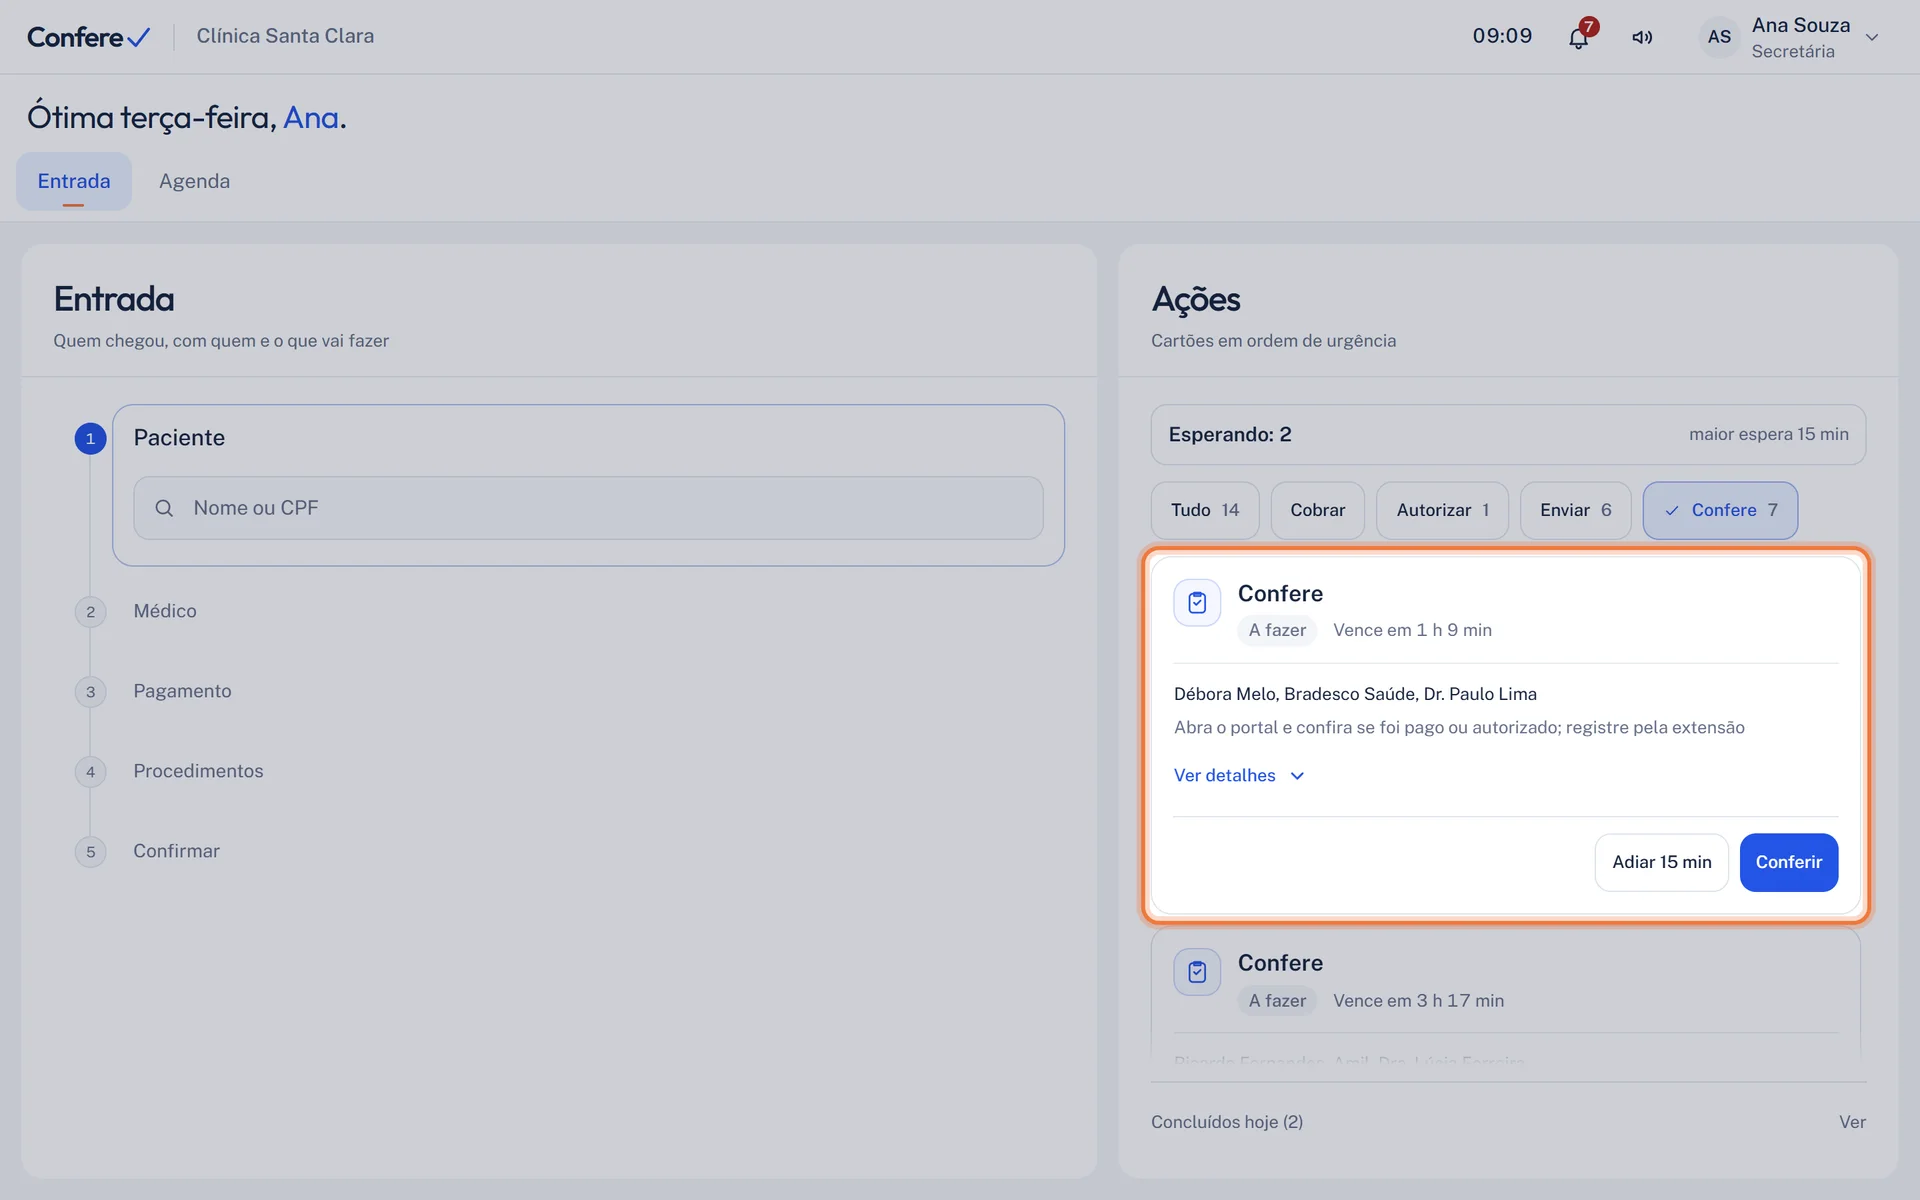The width and height of the screenshot is (1920, 1200).
Task: Click Clínica Santa Clara clinic name
Action: coord(285,36)
